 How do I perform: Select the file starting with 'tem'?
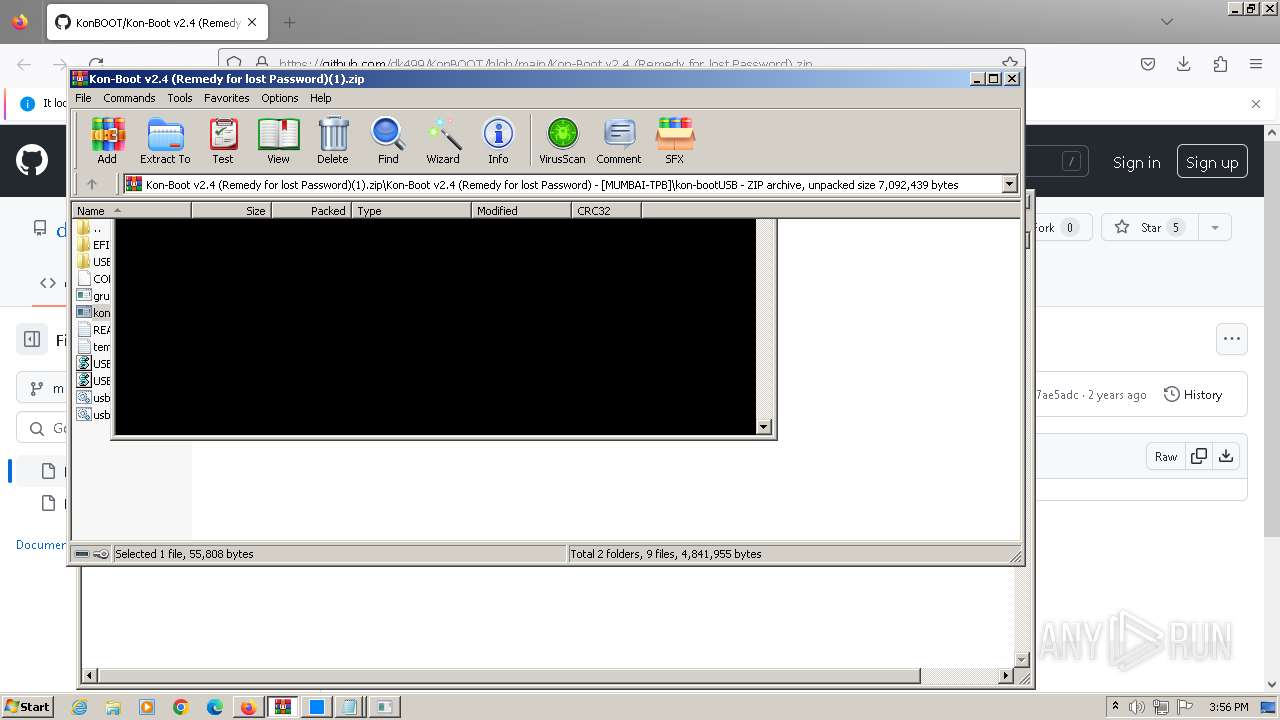point(92,347)
